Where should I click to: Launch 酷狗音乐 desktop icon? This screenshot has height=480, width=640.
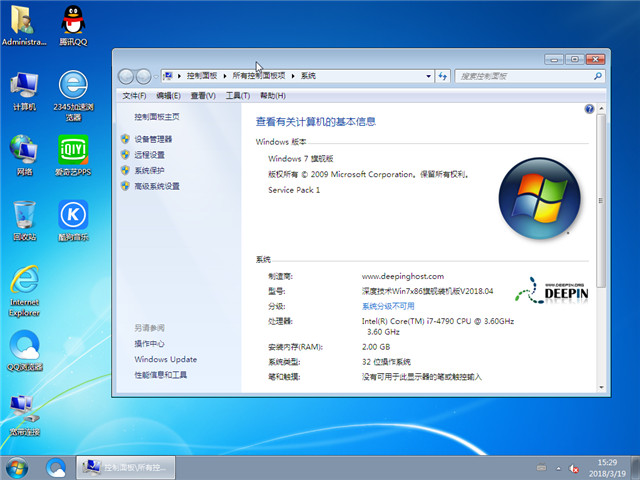click(73, 220)
